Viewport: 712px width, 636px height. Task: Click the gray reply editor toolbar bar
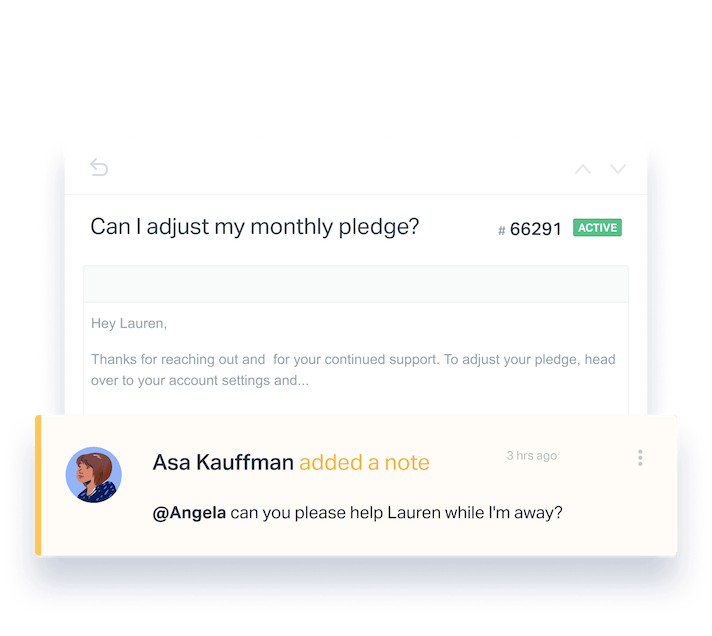pos(356,284)
